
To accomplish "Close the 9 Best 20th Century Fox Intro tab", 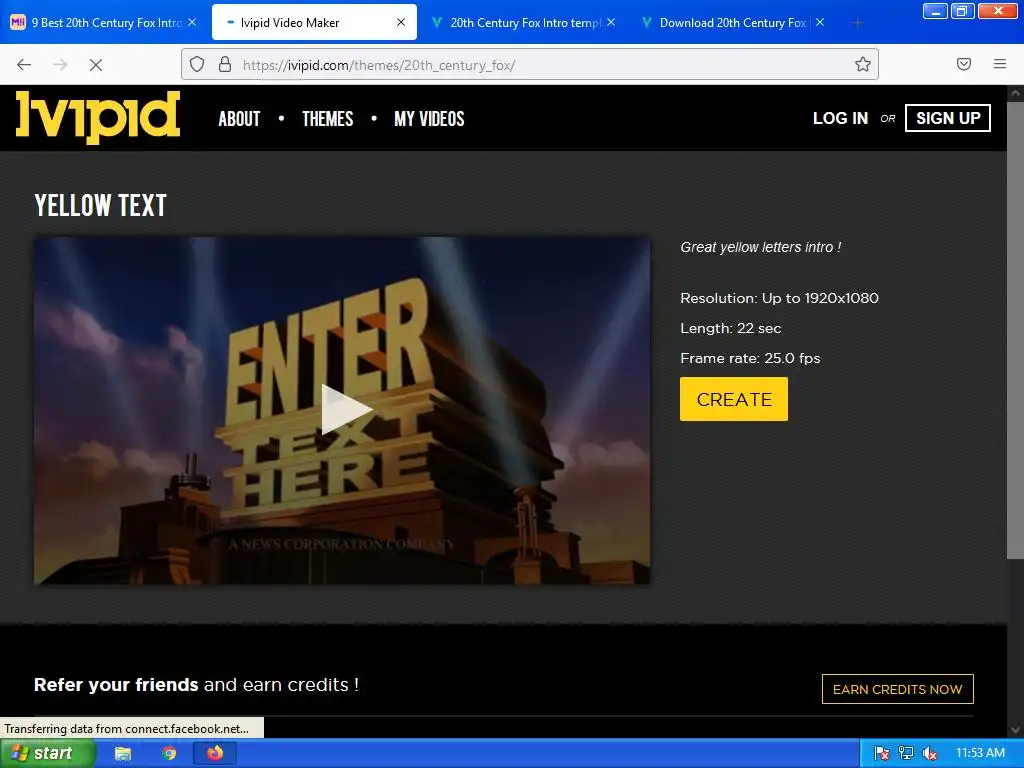I will click(192, 22).
